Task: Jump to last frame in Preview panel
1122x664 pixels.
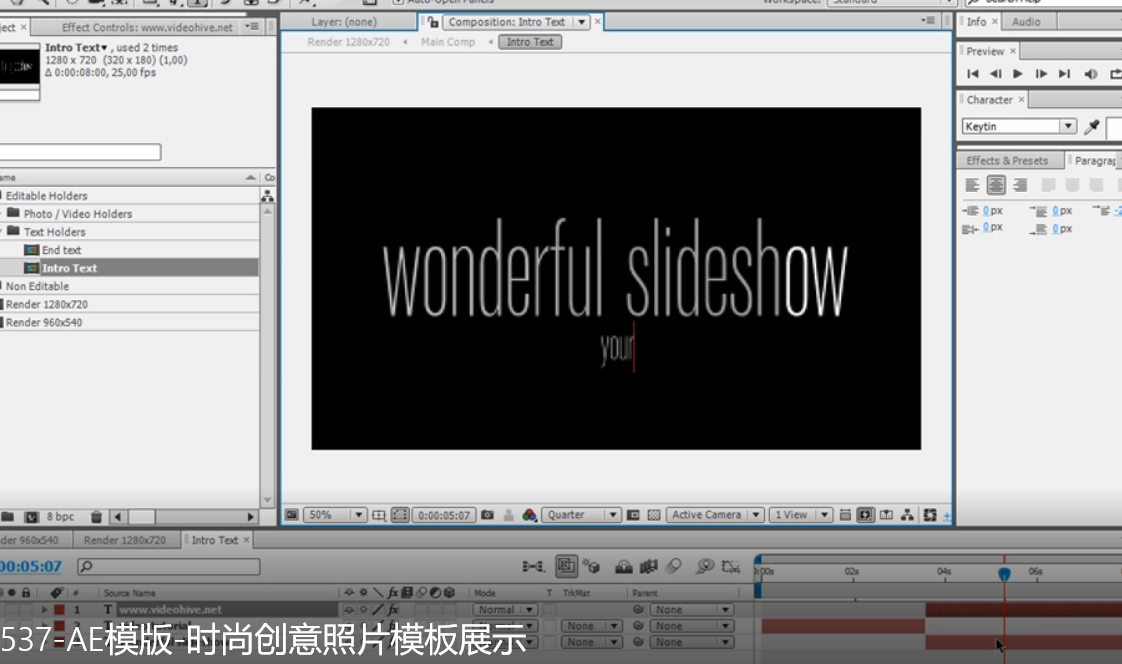Action: [1065, 74]
